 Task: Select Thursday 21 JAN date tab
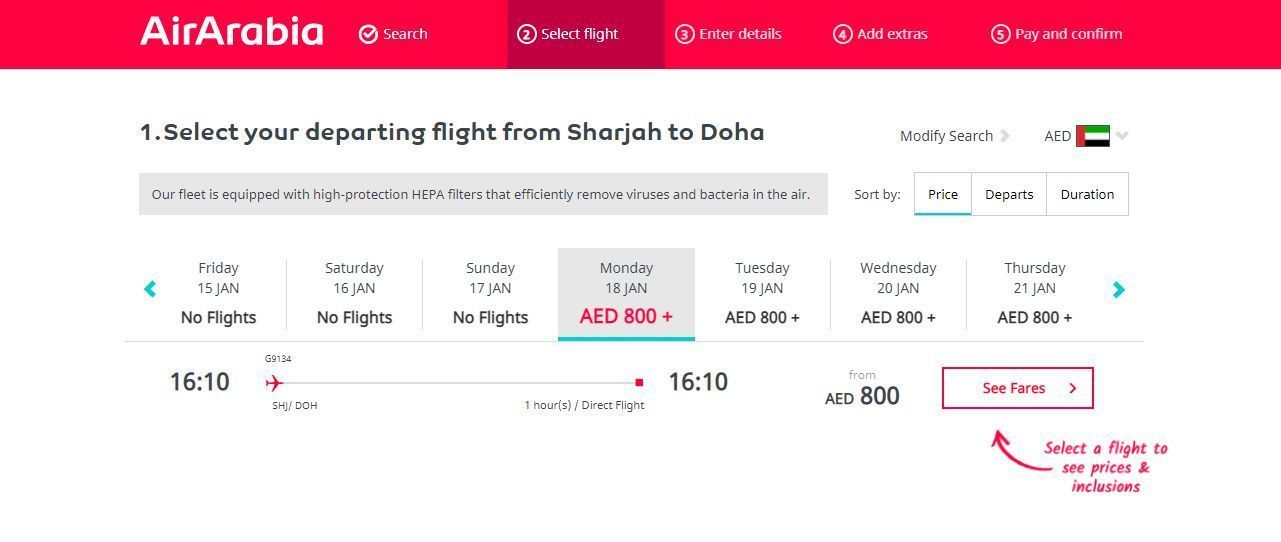[1034, 293]
